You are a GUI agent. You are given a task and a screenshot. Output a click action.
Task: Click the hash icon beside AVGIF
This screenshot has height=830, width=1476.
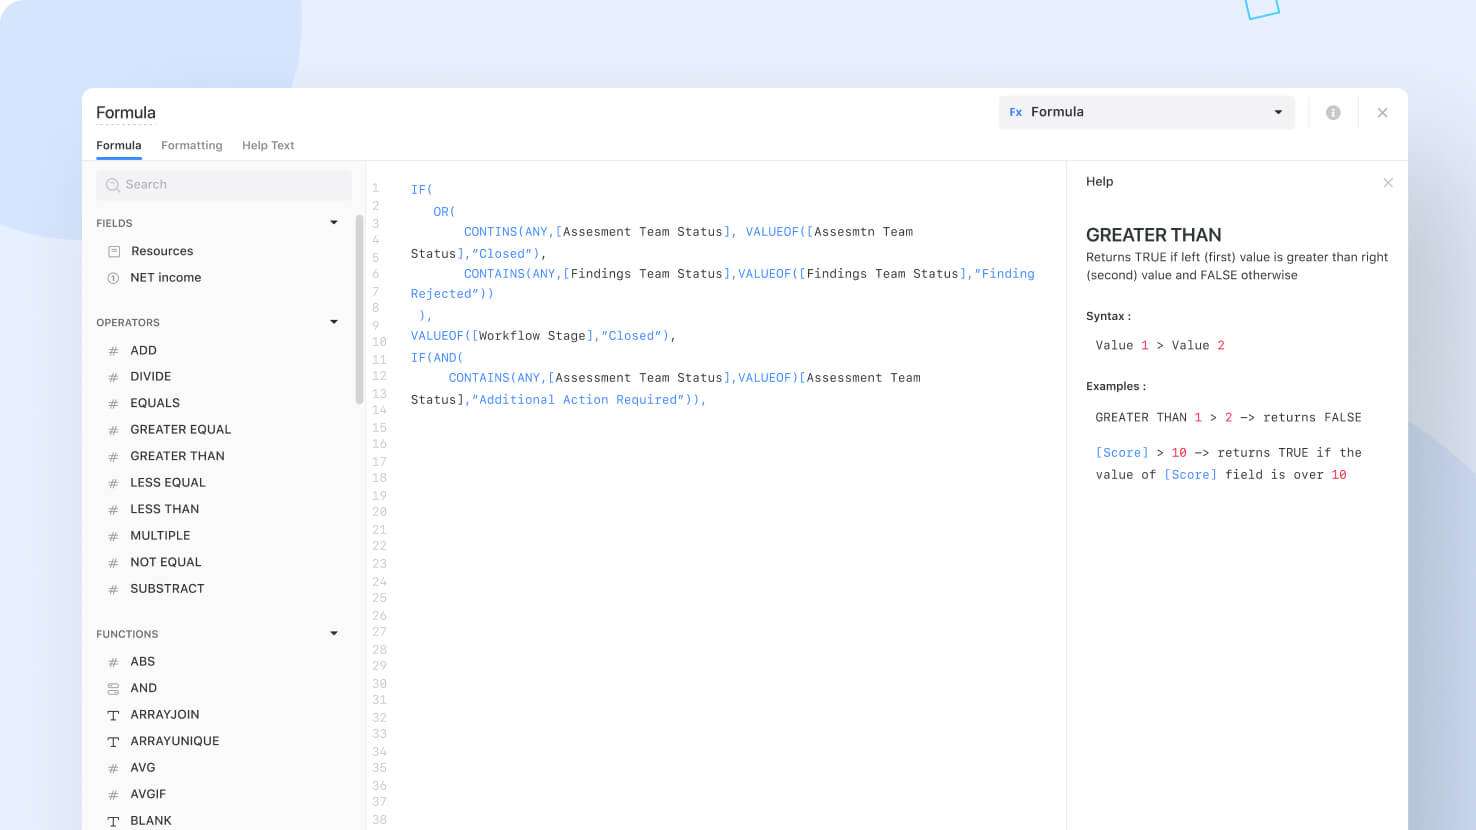(113, 795)
